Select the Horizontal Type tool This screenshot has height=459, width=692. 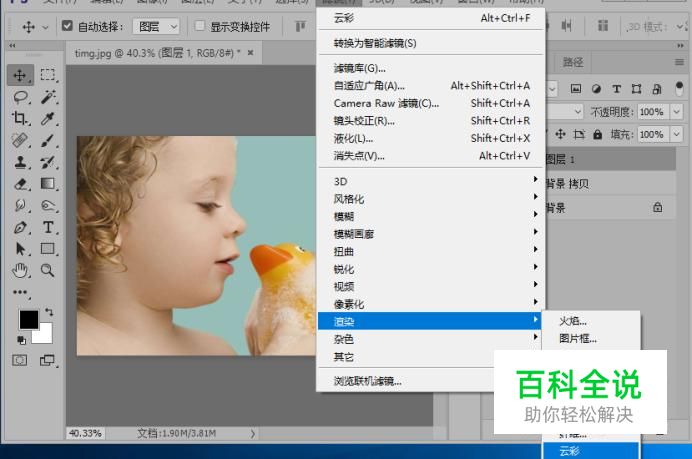click(48, 227)
